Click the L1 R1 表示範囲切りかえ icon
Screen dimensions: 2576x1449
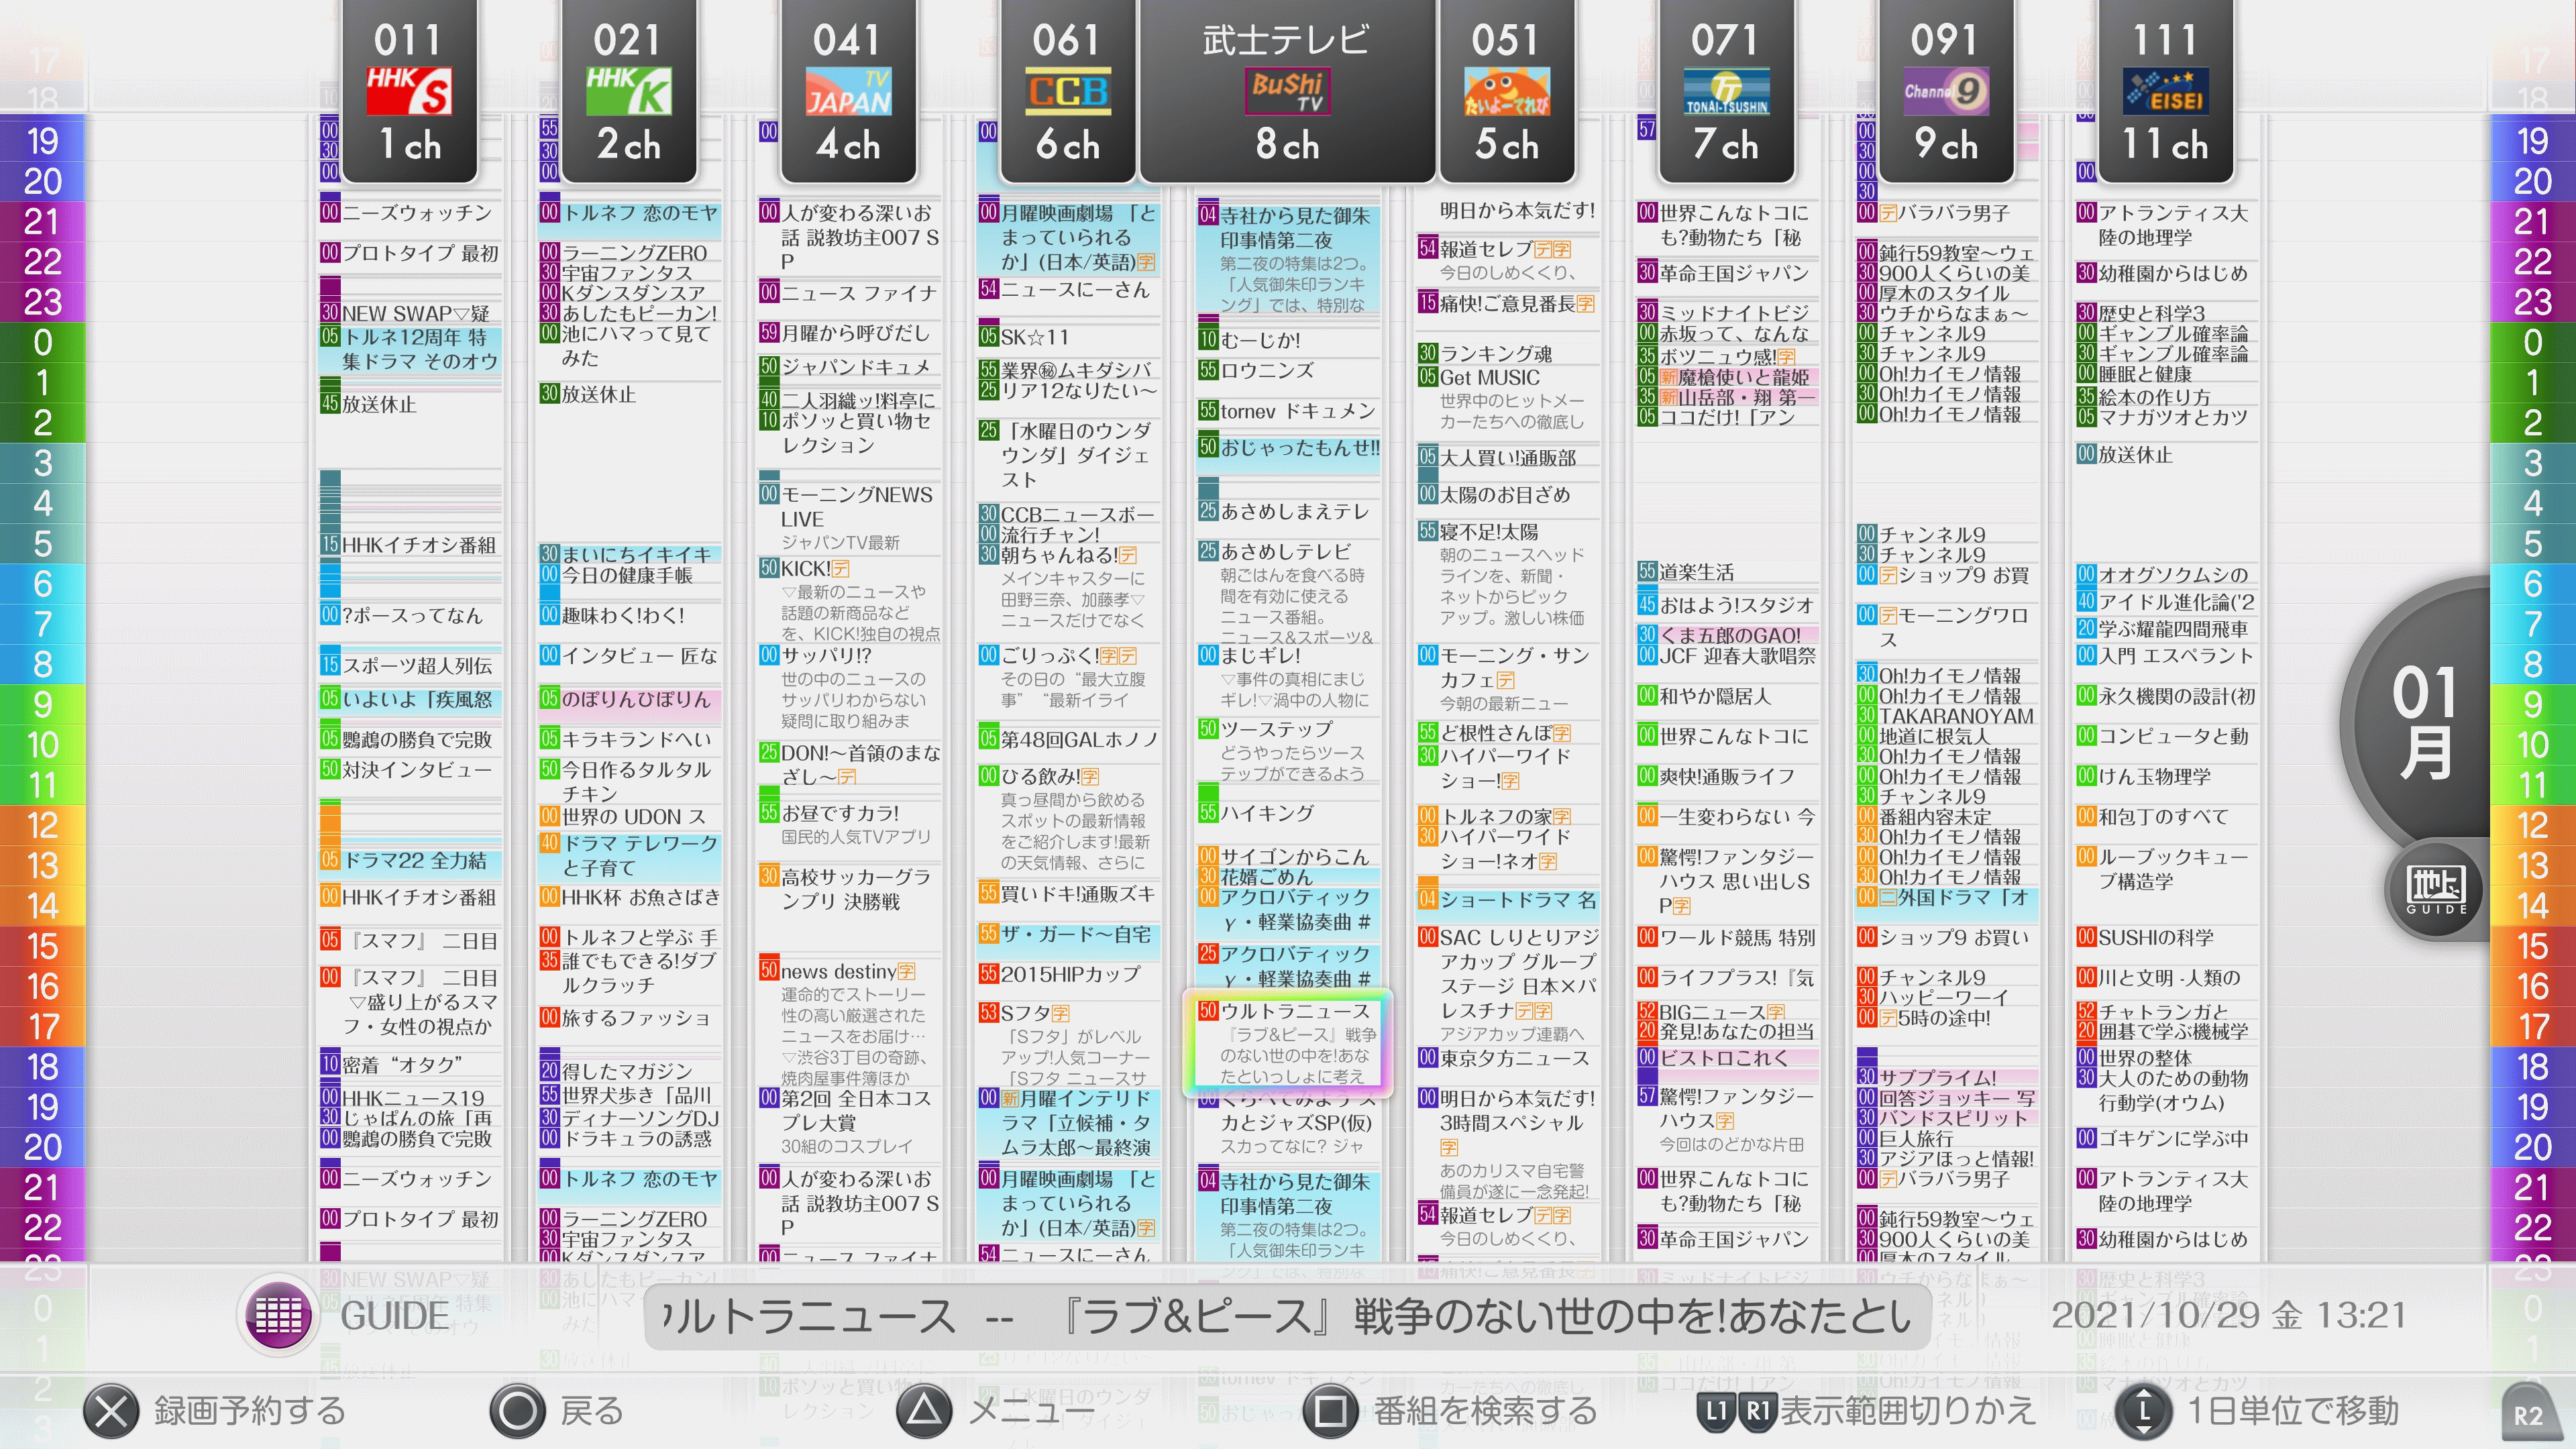(x=1736, y=1411)
